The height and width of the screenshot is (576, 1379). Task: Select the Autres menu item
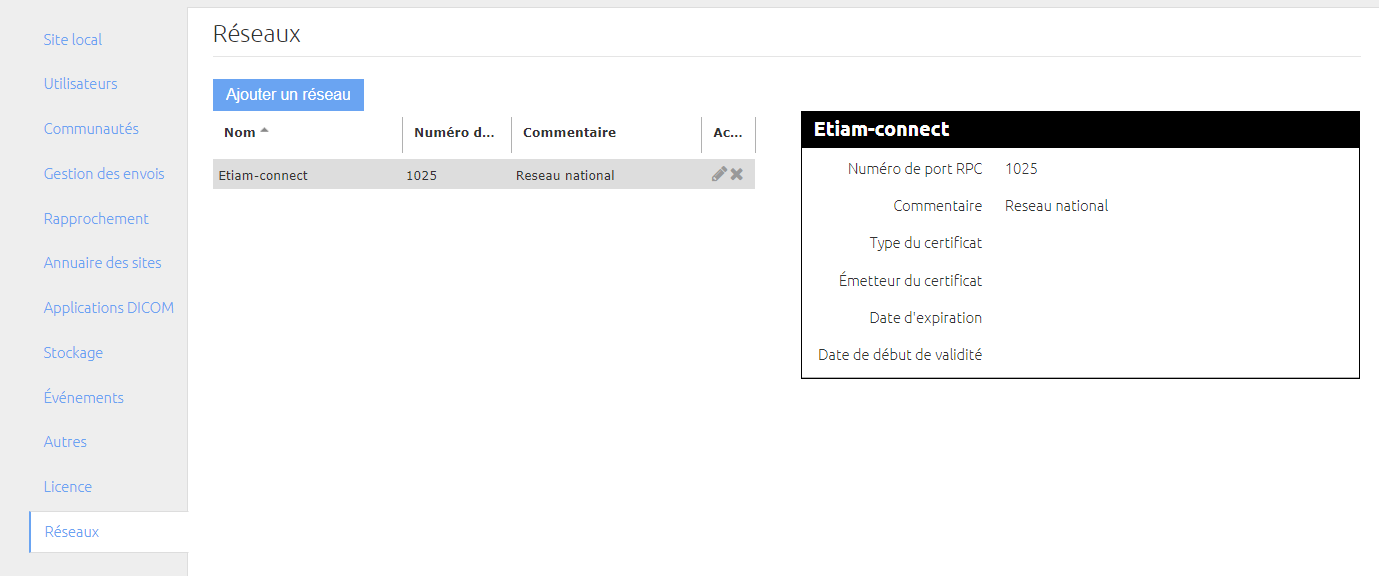pyautogui.click(x=65, y=442)
